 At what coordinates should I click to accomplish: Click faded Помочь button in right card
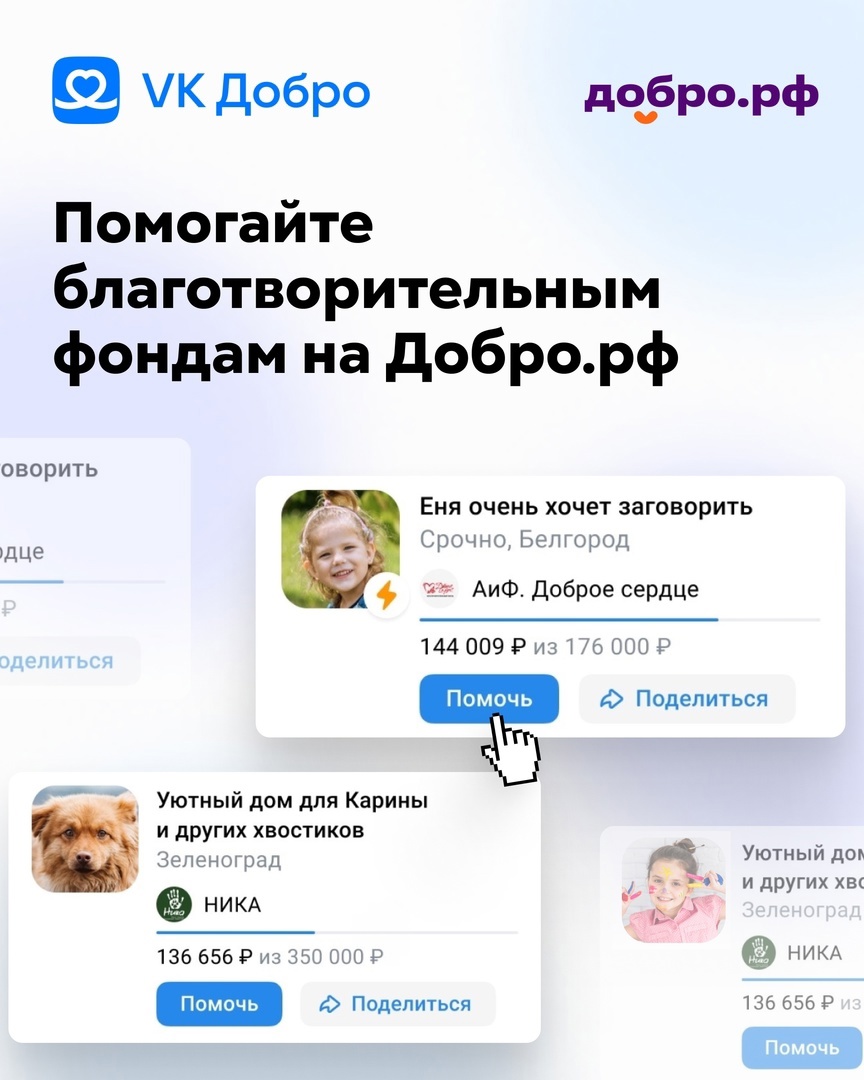pos(802,1048)
